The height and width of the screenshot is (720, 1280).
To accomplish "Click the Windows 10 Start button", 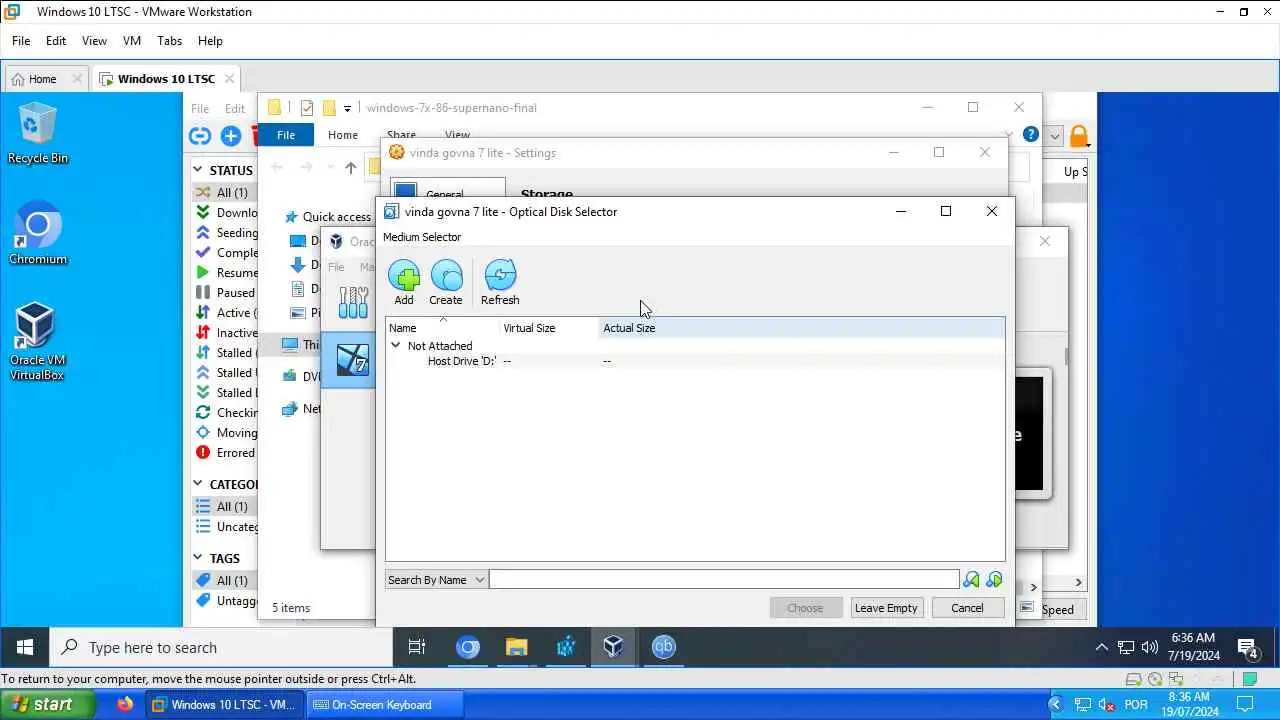I will click(25, 647).
